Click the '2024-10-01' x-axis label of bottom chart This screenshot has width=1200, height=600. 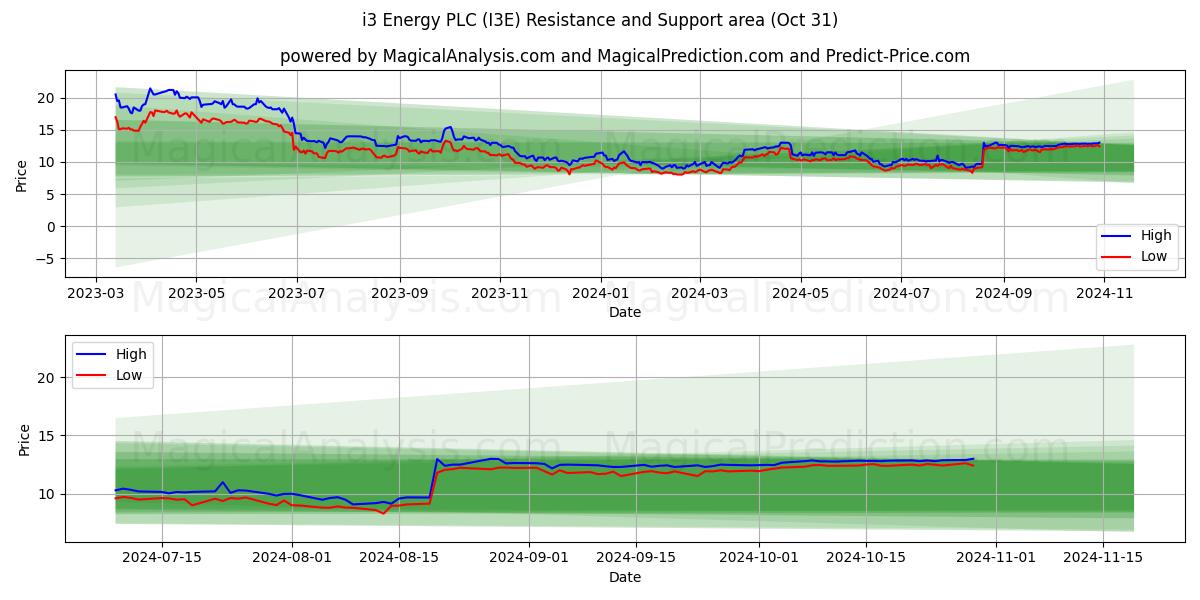(758, 559)
